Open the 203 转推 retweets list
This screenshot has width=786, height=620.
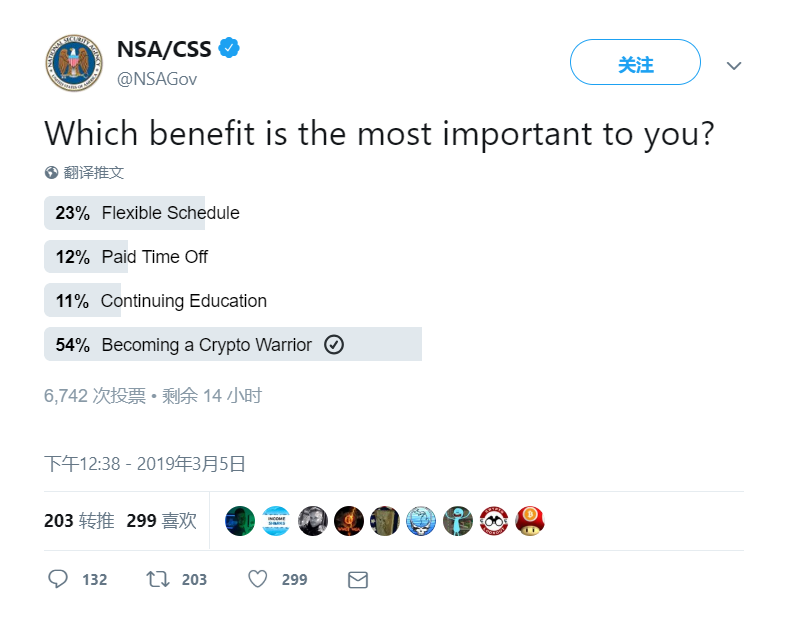79,521
